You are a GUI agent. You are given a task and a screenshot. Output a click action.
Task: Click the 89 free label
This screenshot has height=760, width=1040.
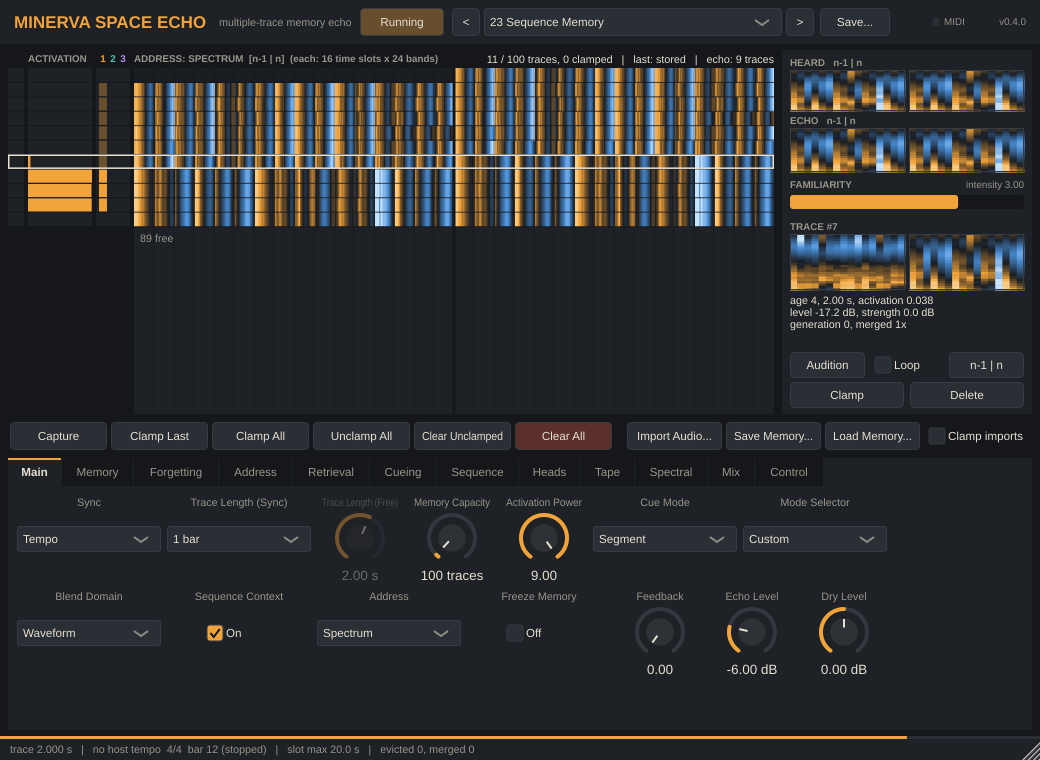pos(157,238)
